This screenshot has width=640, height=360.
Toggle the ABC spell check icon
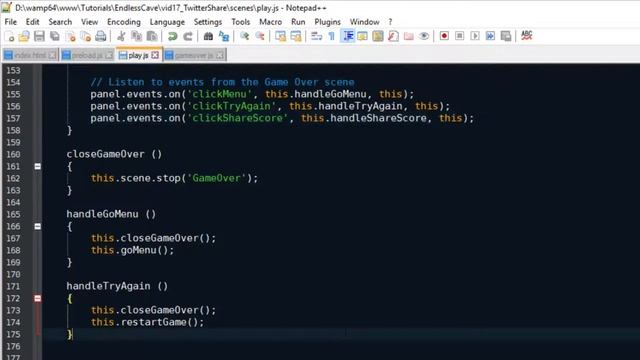click(527, 36)
